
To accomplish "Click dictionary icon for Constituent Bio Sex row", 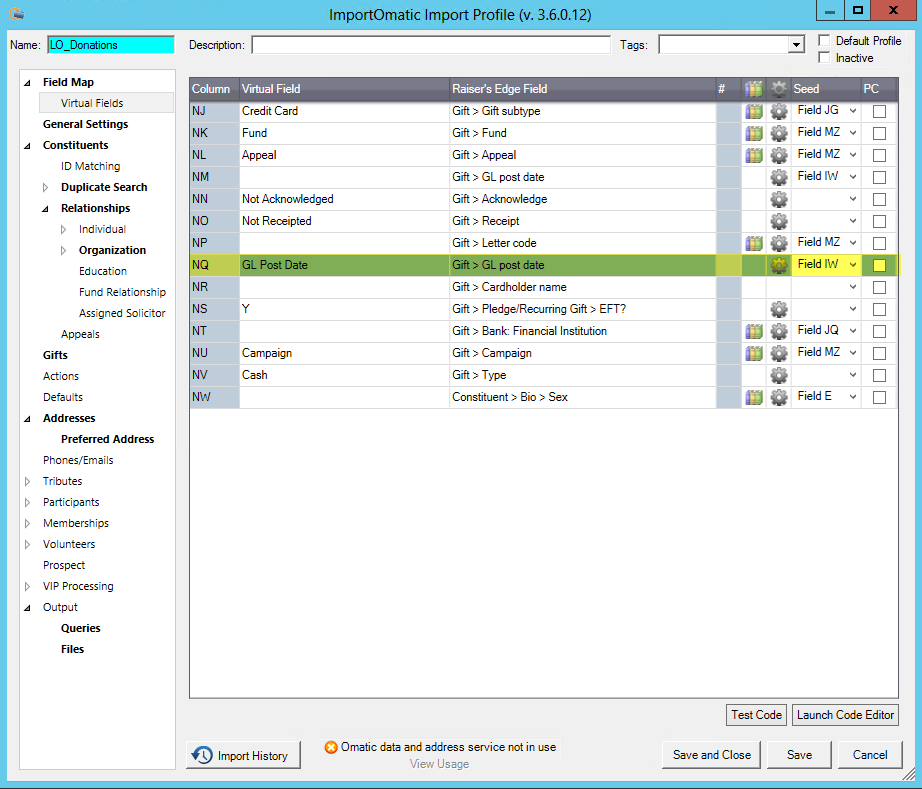I will 753,397.
